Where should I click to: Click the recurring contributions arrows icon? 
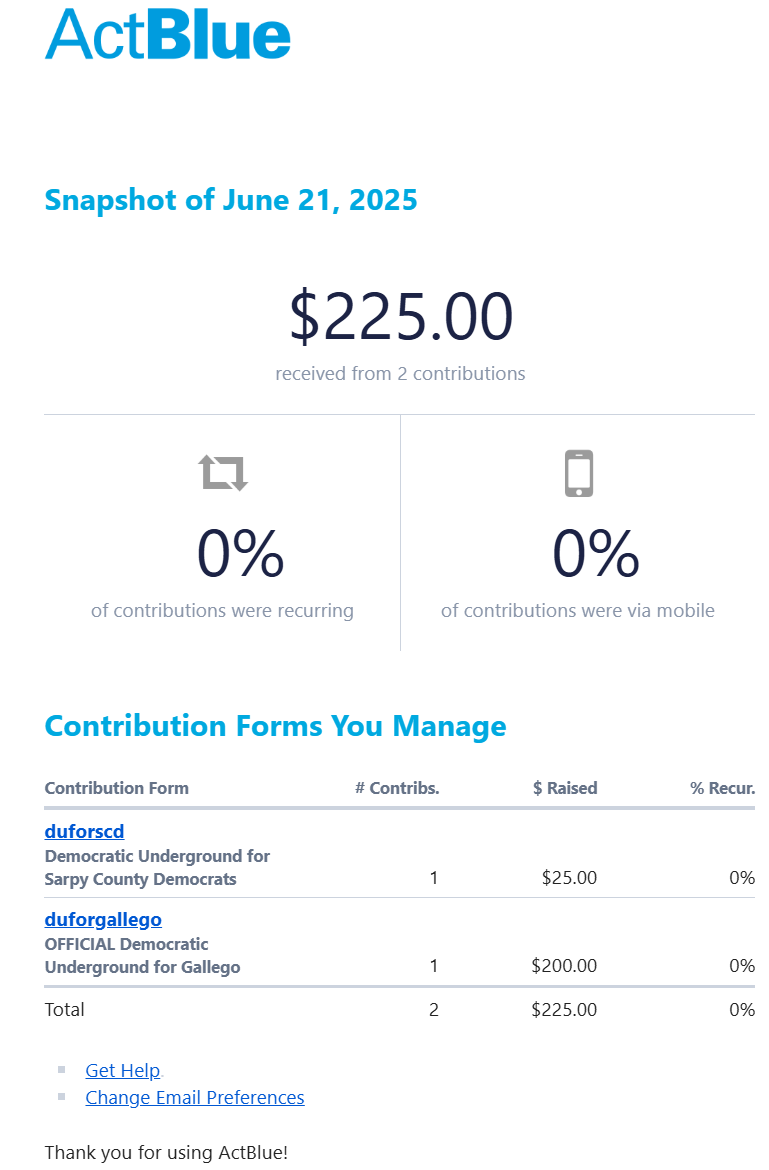223,472
